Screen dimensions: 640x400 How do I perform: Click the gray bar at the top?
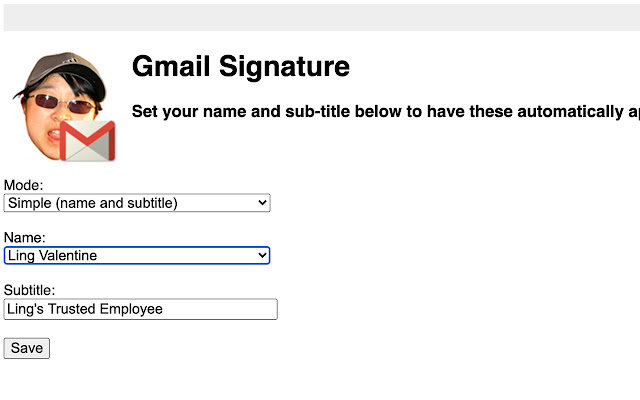coord(320,17)
